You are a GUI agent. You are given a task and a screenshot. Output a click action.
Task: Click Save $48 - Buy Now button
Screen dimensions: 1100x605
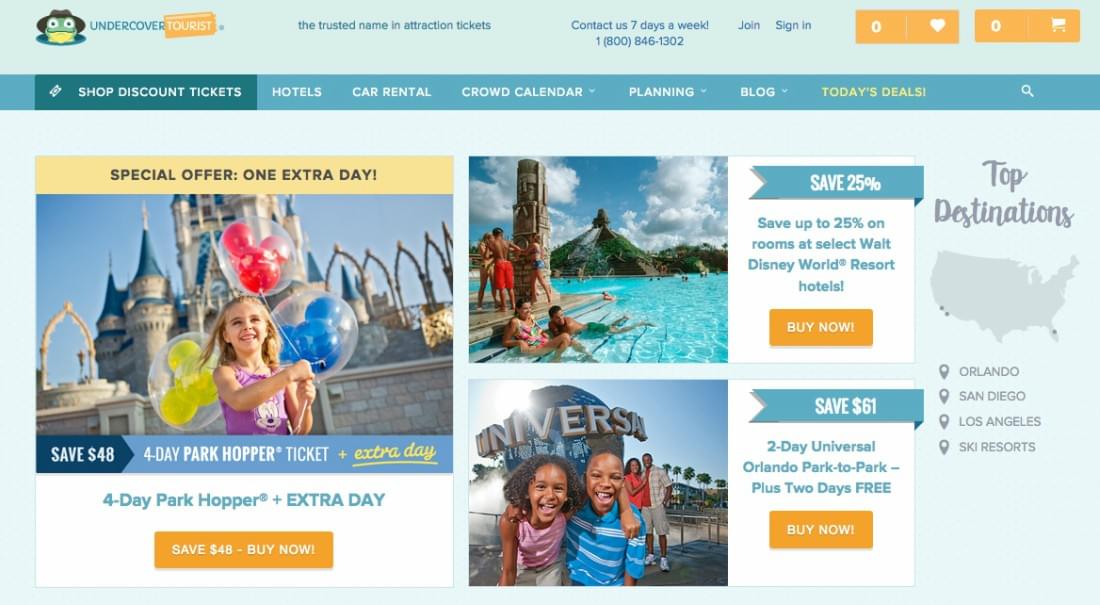(243, 550)
